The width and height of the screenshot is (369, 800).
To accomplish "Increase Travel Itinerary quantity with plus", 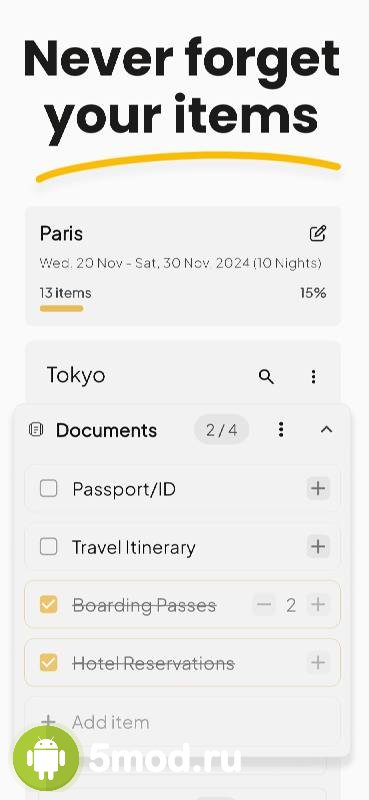I will click(318, 547).
